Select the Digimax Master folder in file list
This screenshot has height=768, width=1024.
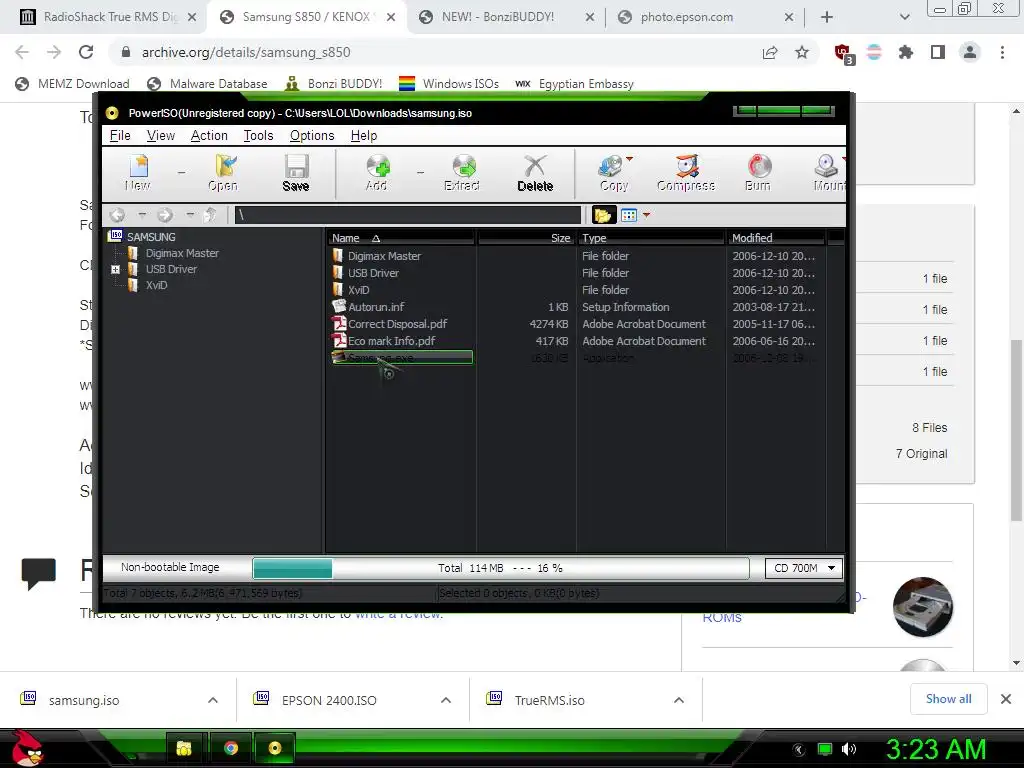click(x=384, y=256)
